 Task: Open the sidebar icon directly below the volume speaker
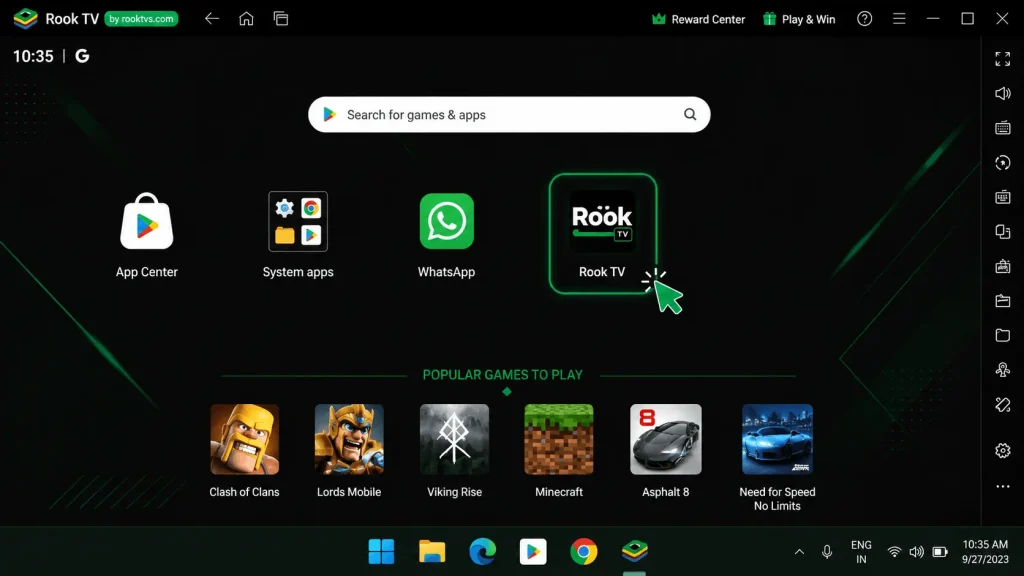tap(1002, 128)
